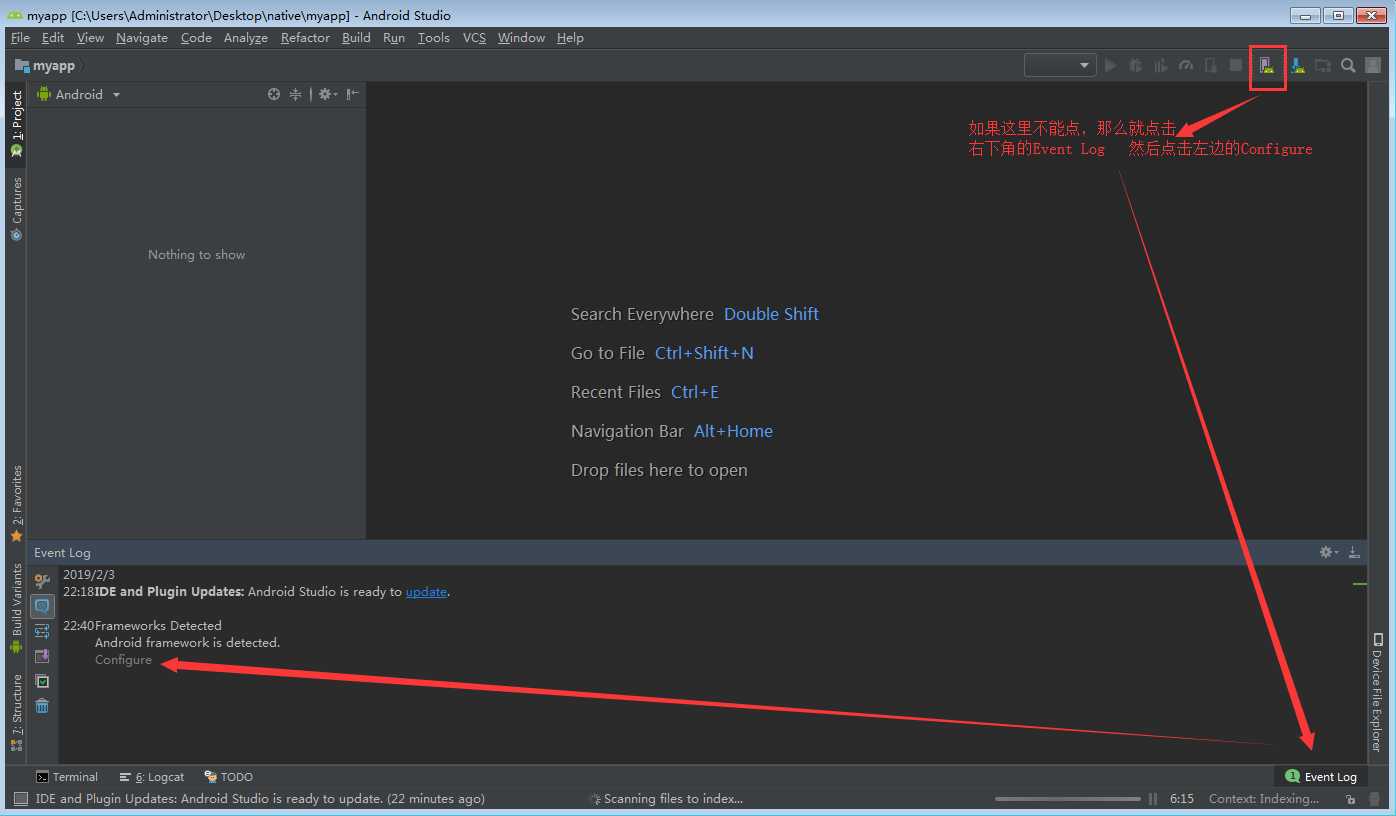1396x816 pixels.
Task: Click the Stop square icon in toolbar
Action: 1236,66
